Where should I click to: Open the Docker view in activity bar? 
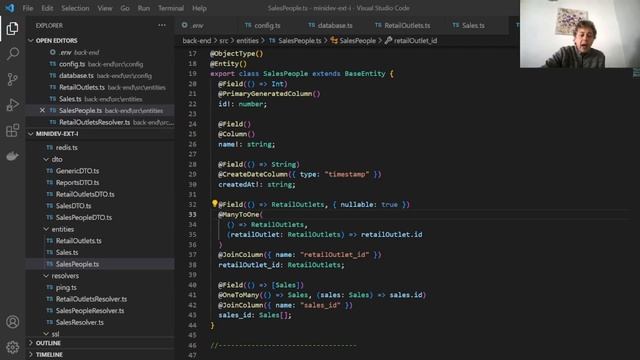[12, 156]
